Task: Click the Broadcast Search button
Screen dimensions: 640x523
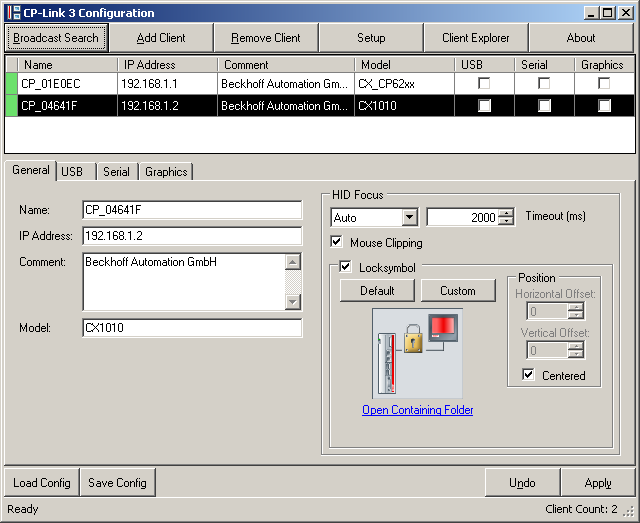Action: point(56,38)
